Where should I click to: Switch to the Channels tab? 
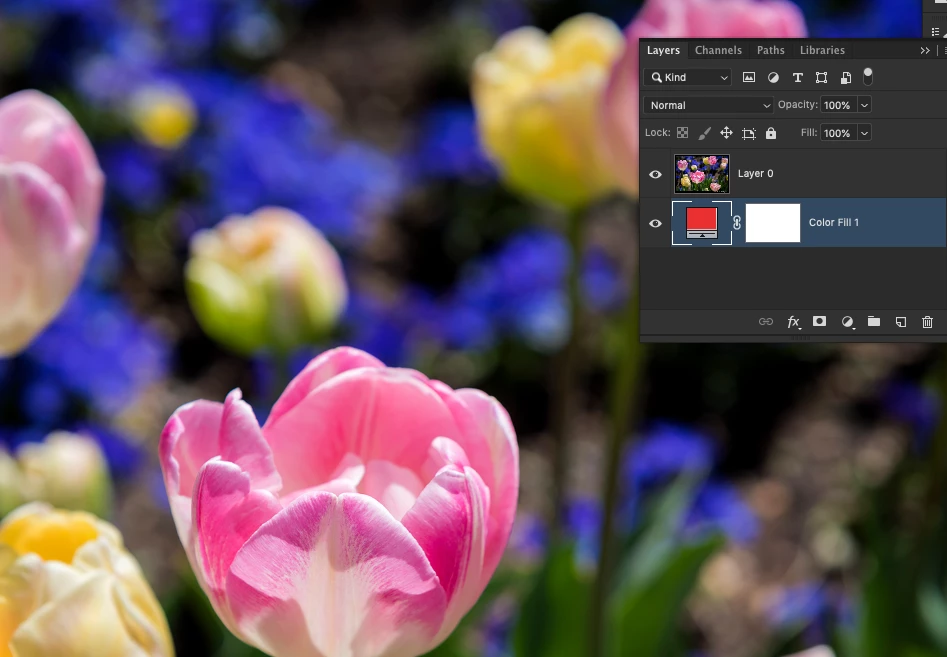pyautogui.click(x=718, y=50)
